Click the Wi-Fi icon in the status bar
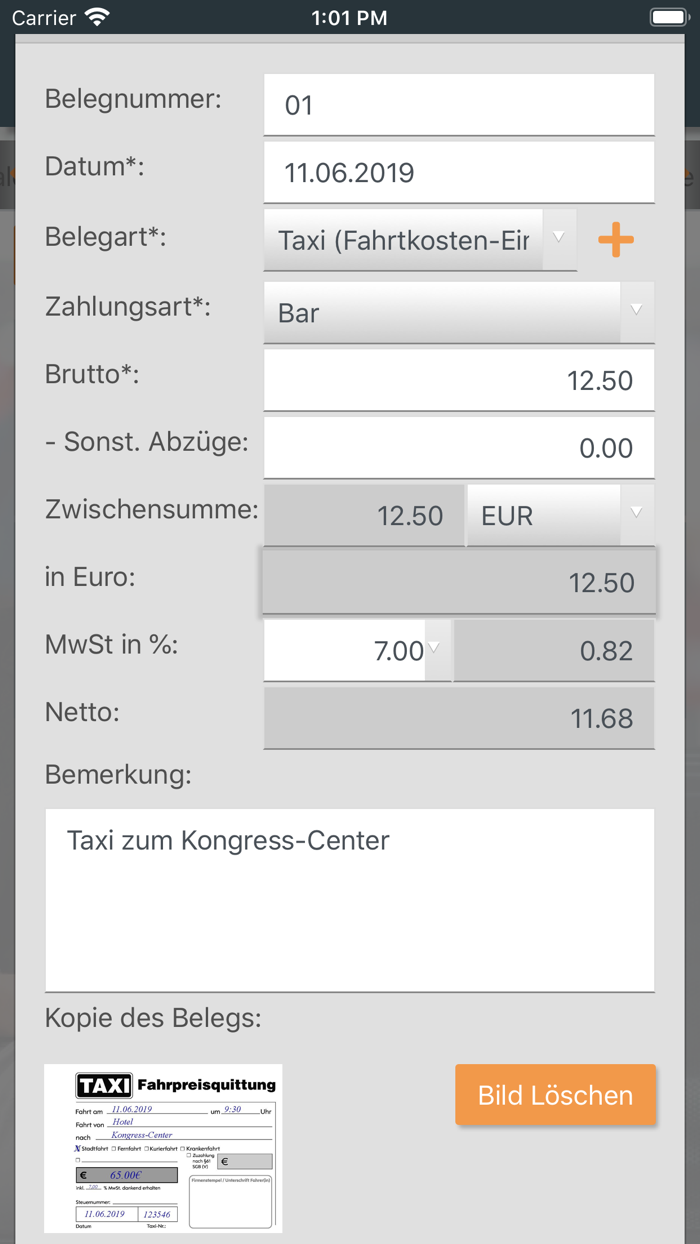This screenshot has height=1244, width=700. pyautogui.click(x=95, y=17)
